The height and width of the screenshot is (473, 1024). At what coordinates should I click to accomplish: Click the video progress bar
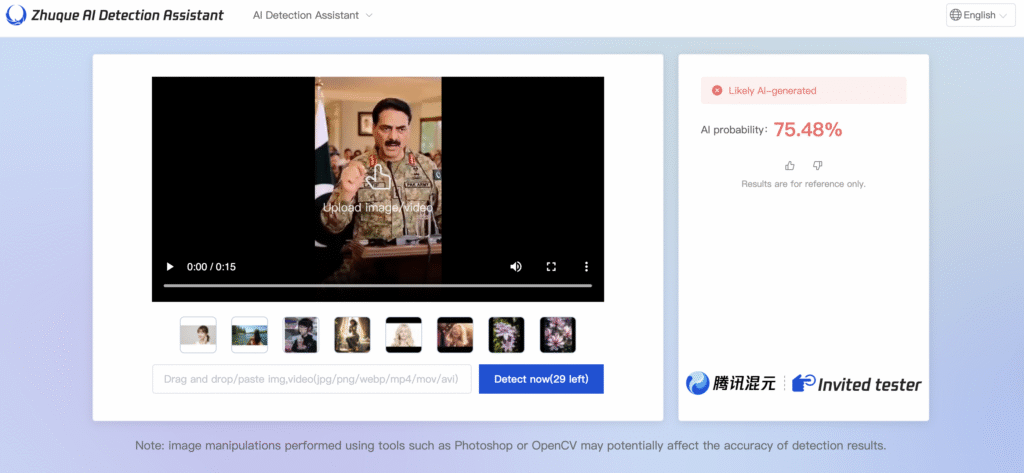378,286
